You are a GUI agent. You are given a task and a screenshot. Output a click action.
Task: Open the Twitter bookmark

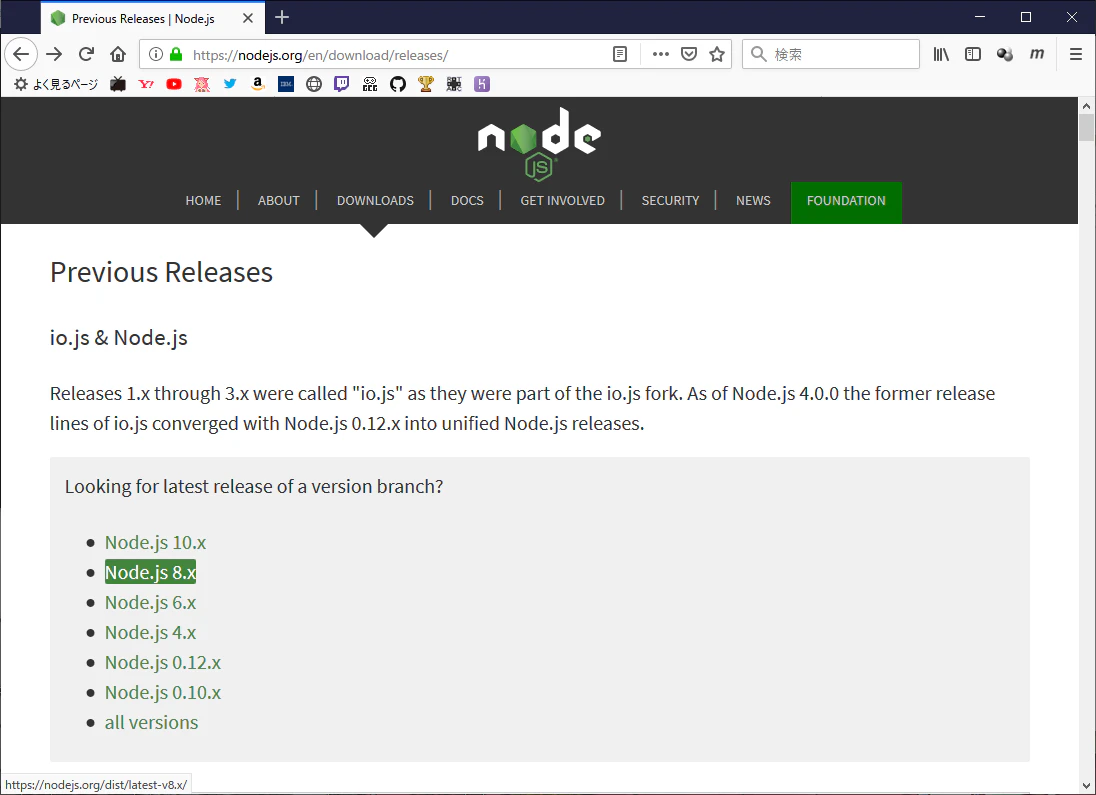230,84
